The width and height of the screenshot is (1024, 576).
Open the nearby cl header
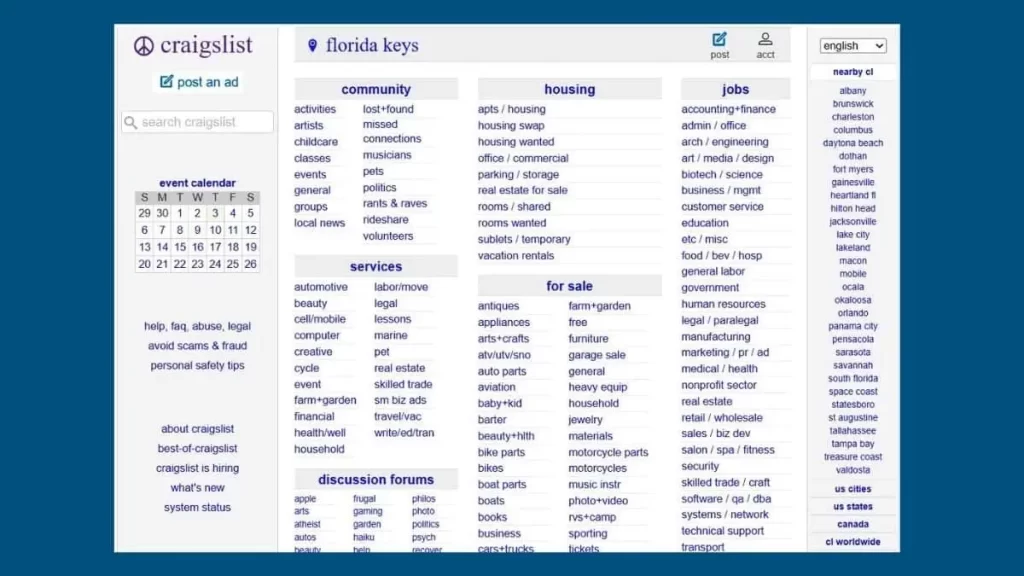pyautogui.click(x=852, y=71)
